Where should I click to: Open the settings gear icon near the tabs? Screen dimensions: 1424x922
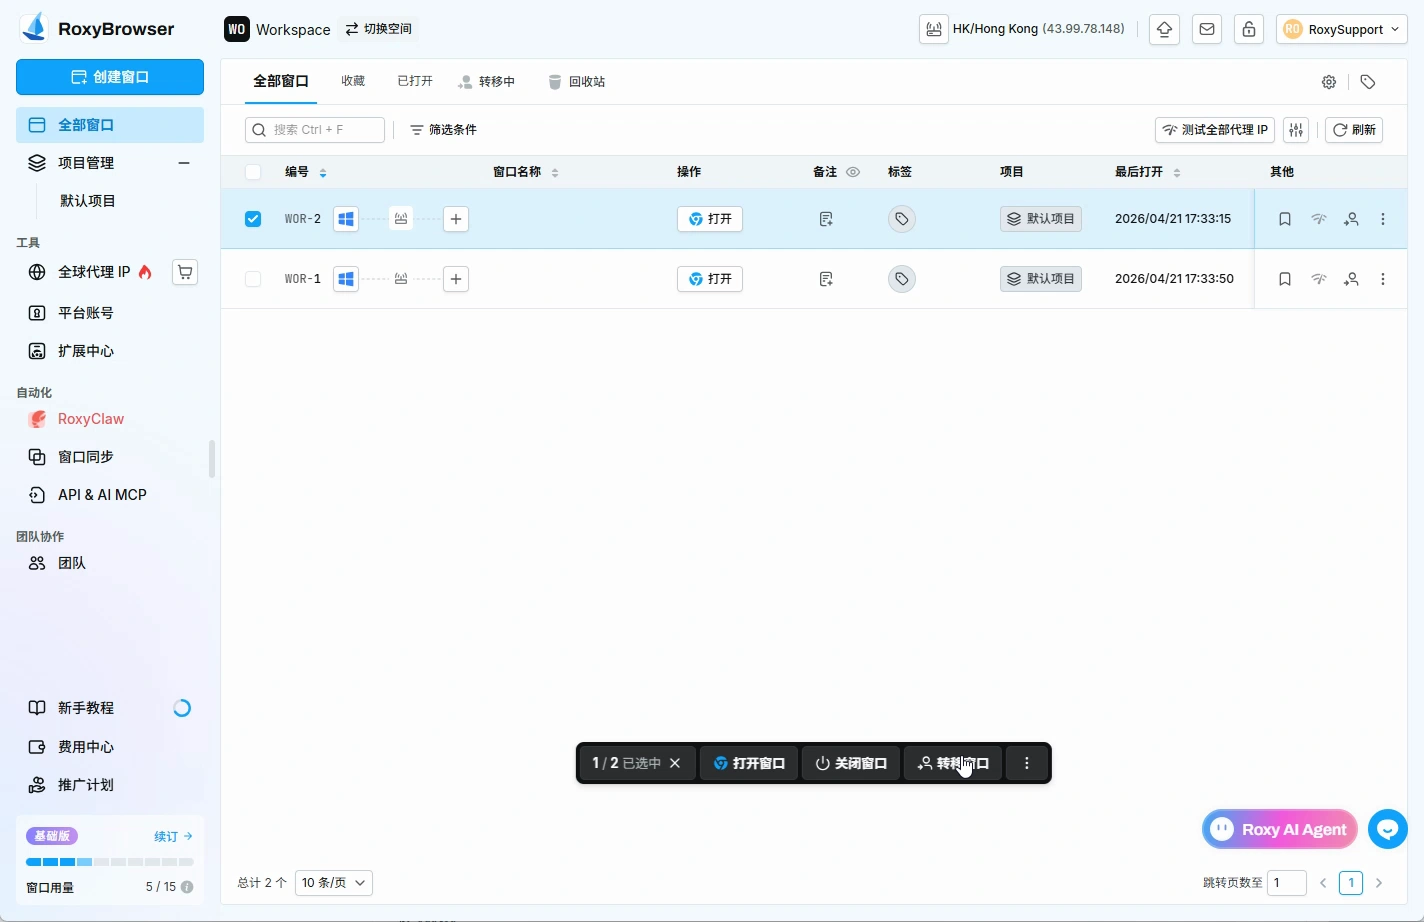click(1329, 82)
